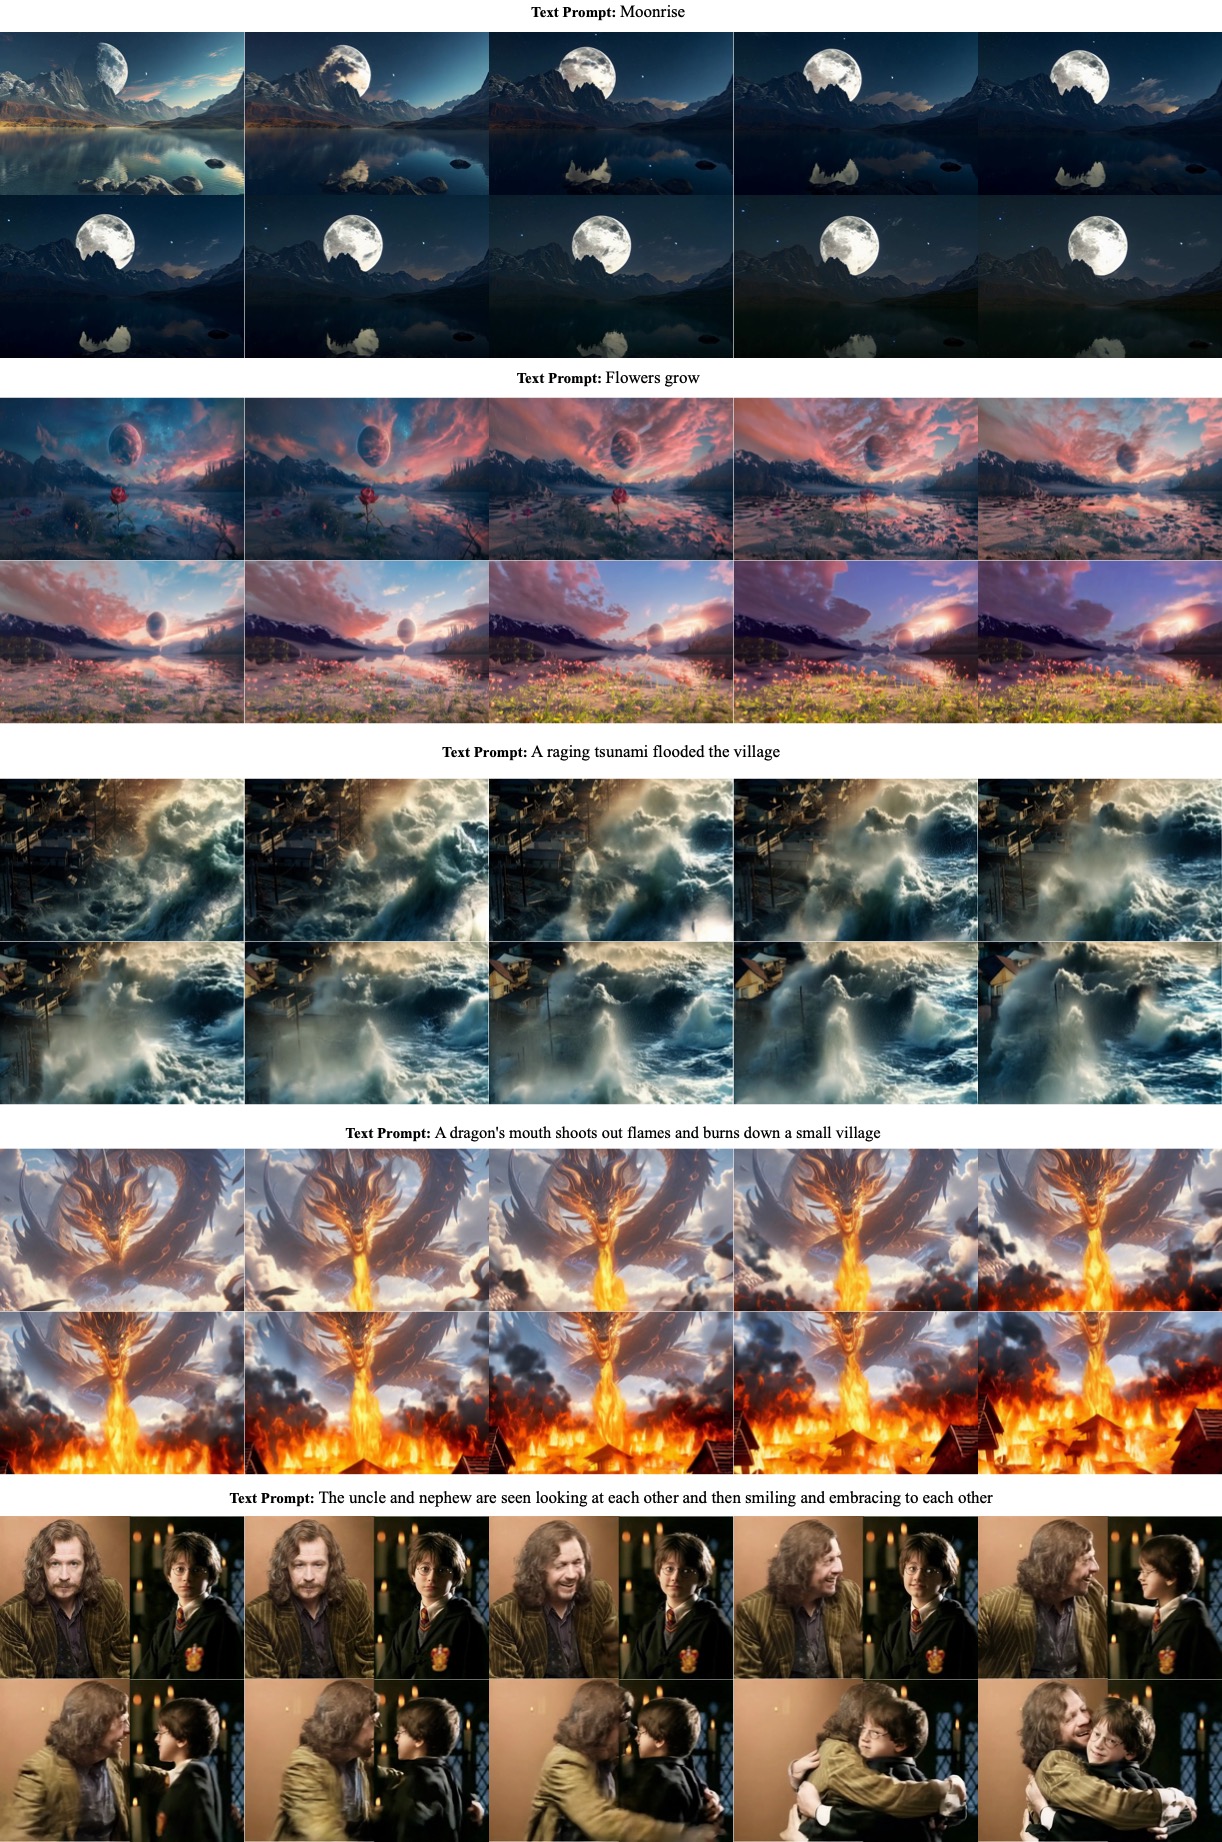Select the first uncle and nephew frame

click(122, 1597)
